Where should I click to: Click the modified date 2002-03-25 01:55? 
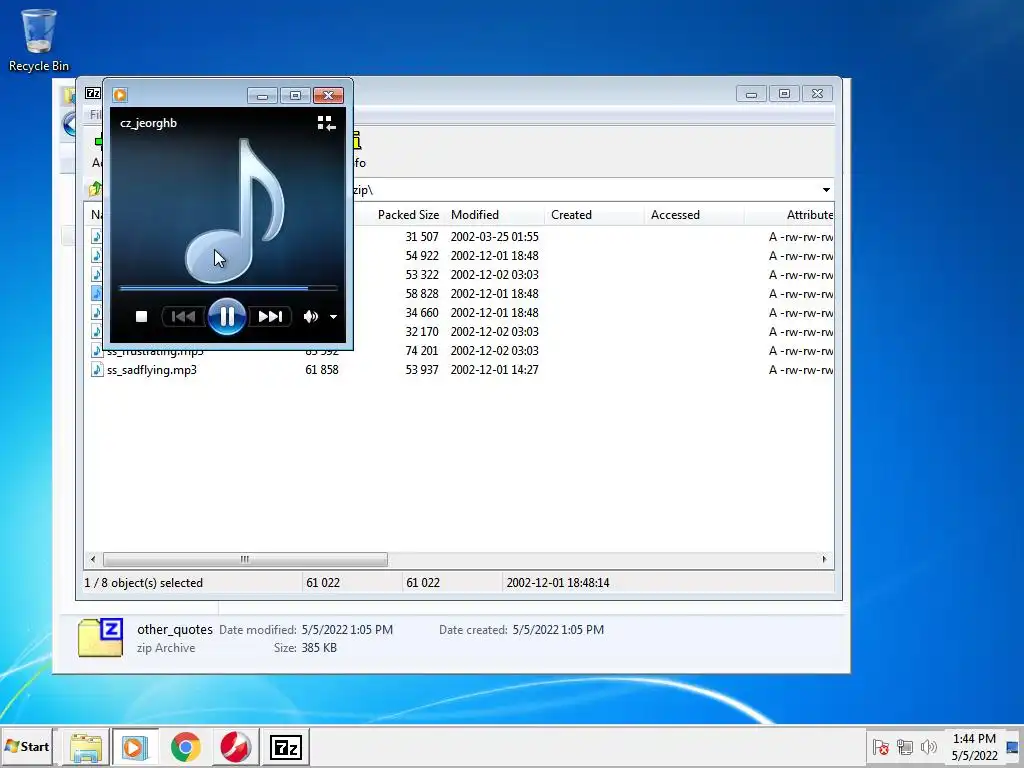click(494, 237)
